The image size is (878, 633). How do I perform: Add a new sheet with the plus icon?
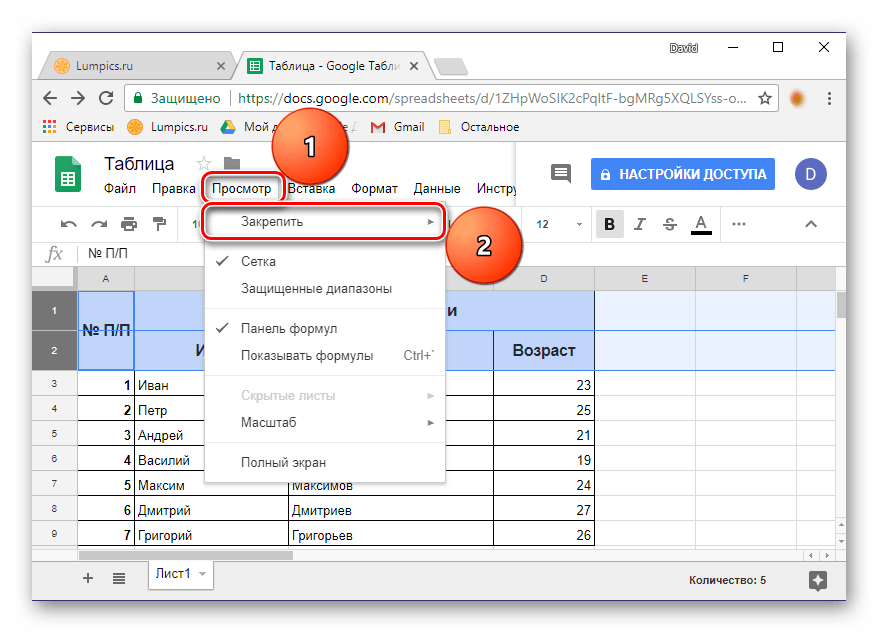point(88,578)
